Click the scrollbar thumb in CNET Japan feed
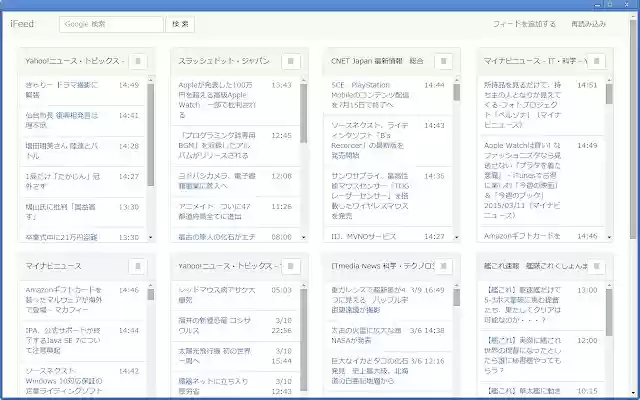The width and height of the screenshot is (640, 400). 456,93
